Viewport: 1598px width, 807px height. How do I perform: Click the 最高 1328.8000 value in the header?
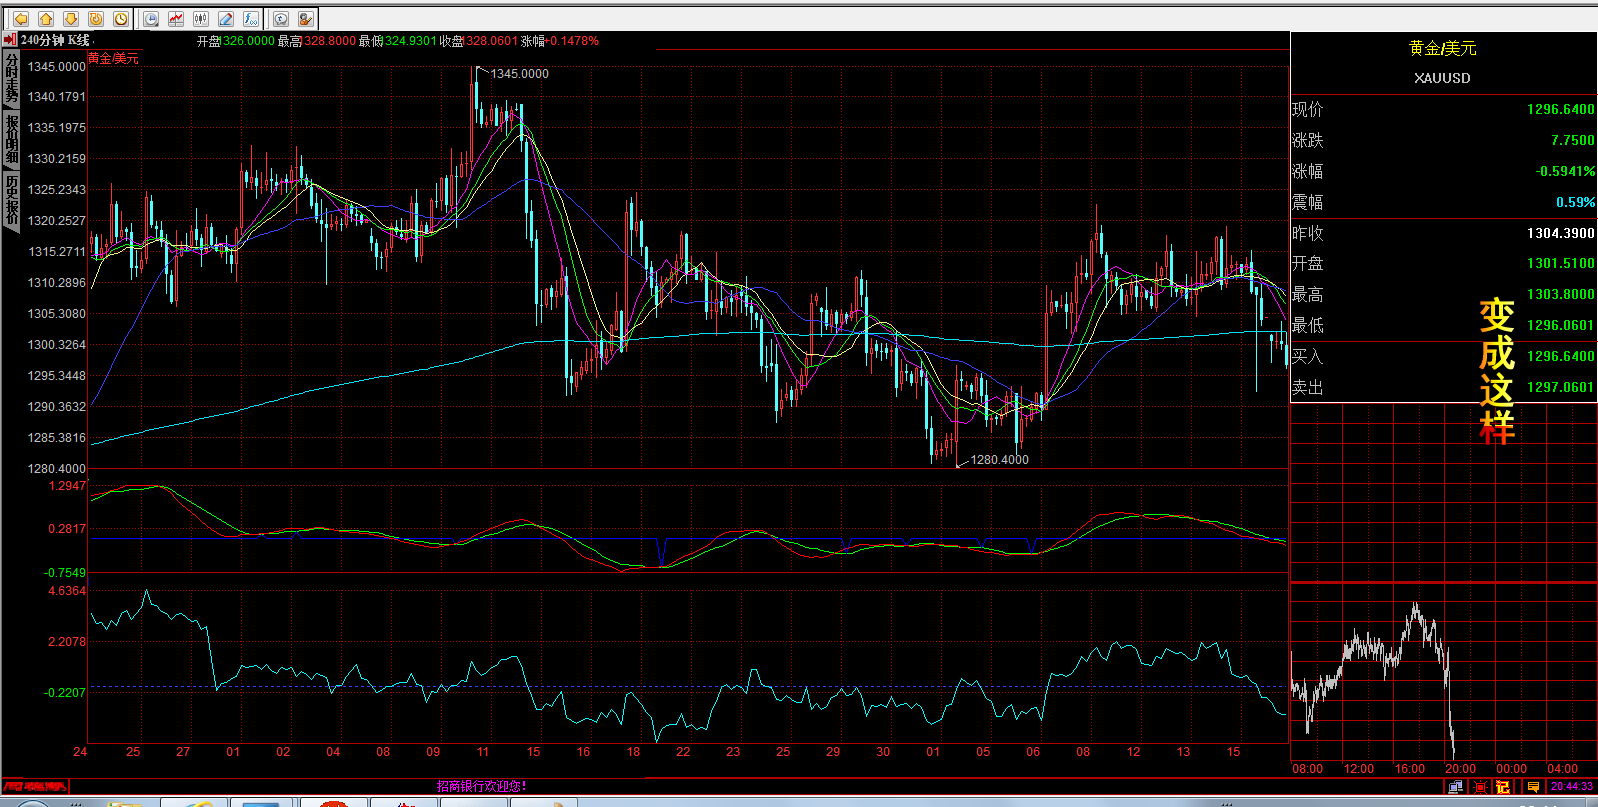click(329, 41)
